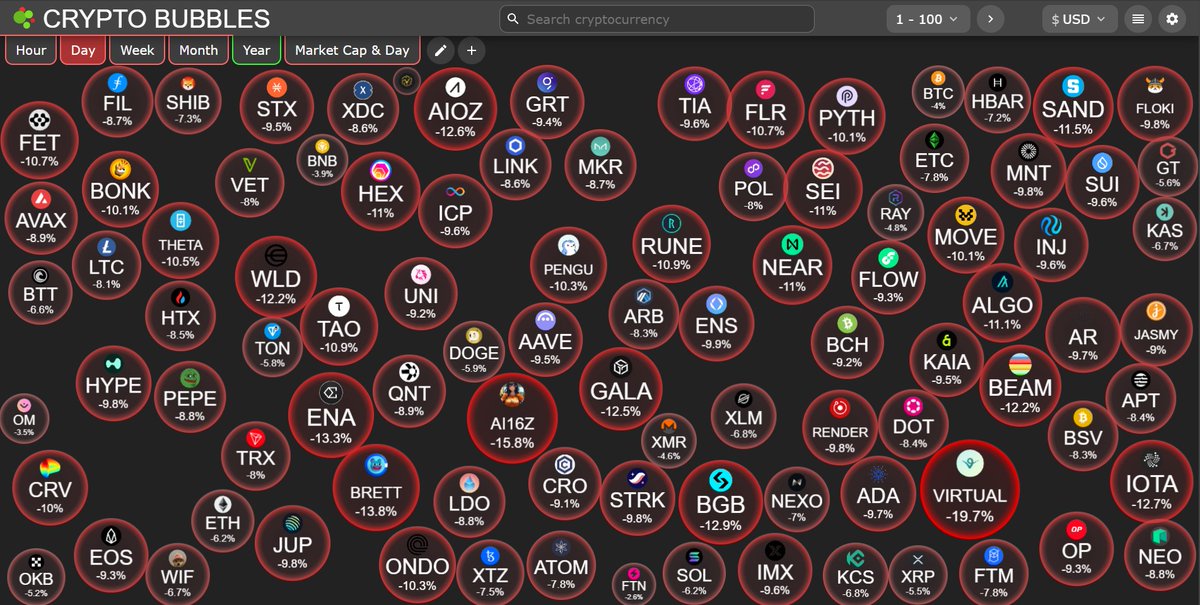Click the WLD bubble

coord(276,277)
